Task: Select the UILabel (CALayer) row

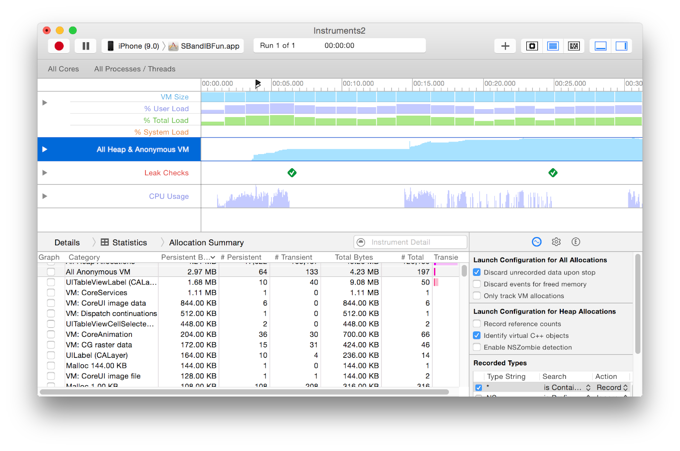Action: click(x=249, y=355)
